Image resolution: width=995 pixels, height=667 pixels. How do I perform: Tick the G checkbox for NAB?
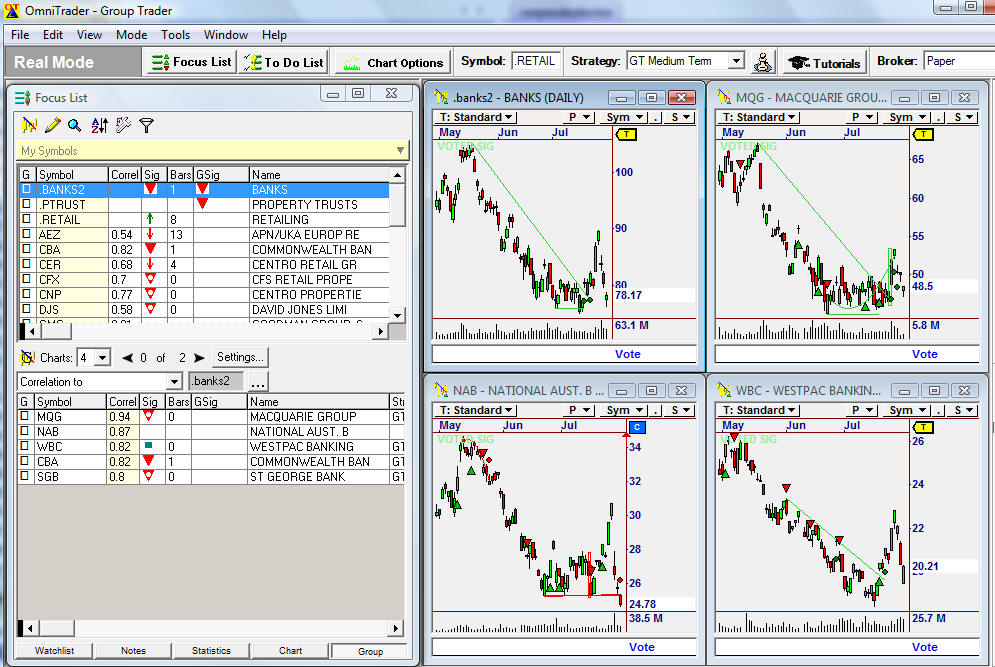coord(24,431)
